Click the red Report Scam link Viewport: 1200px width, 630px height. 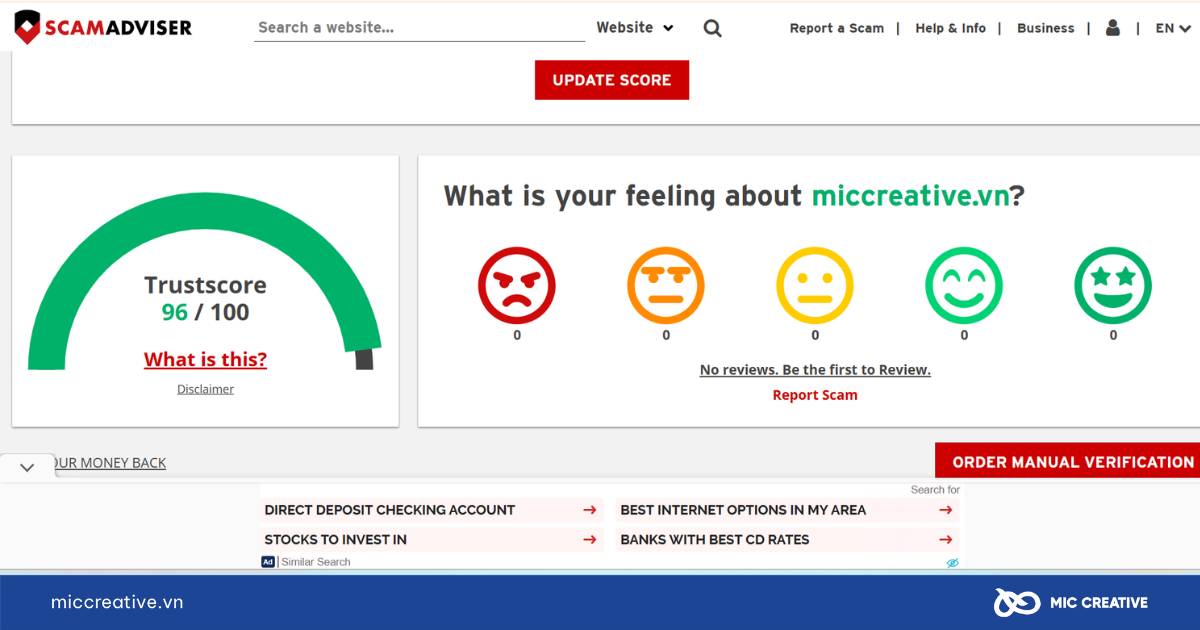coord(815,395)
